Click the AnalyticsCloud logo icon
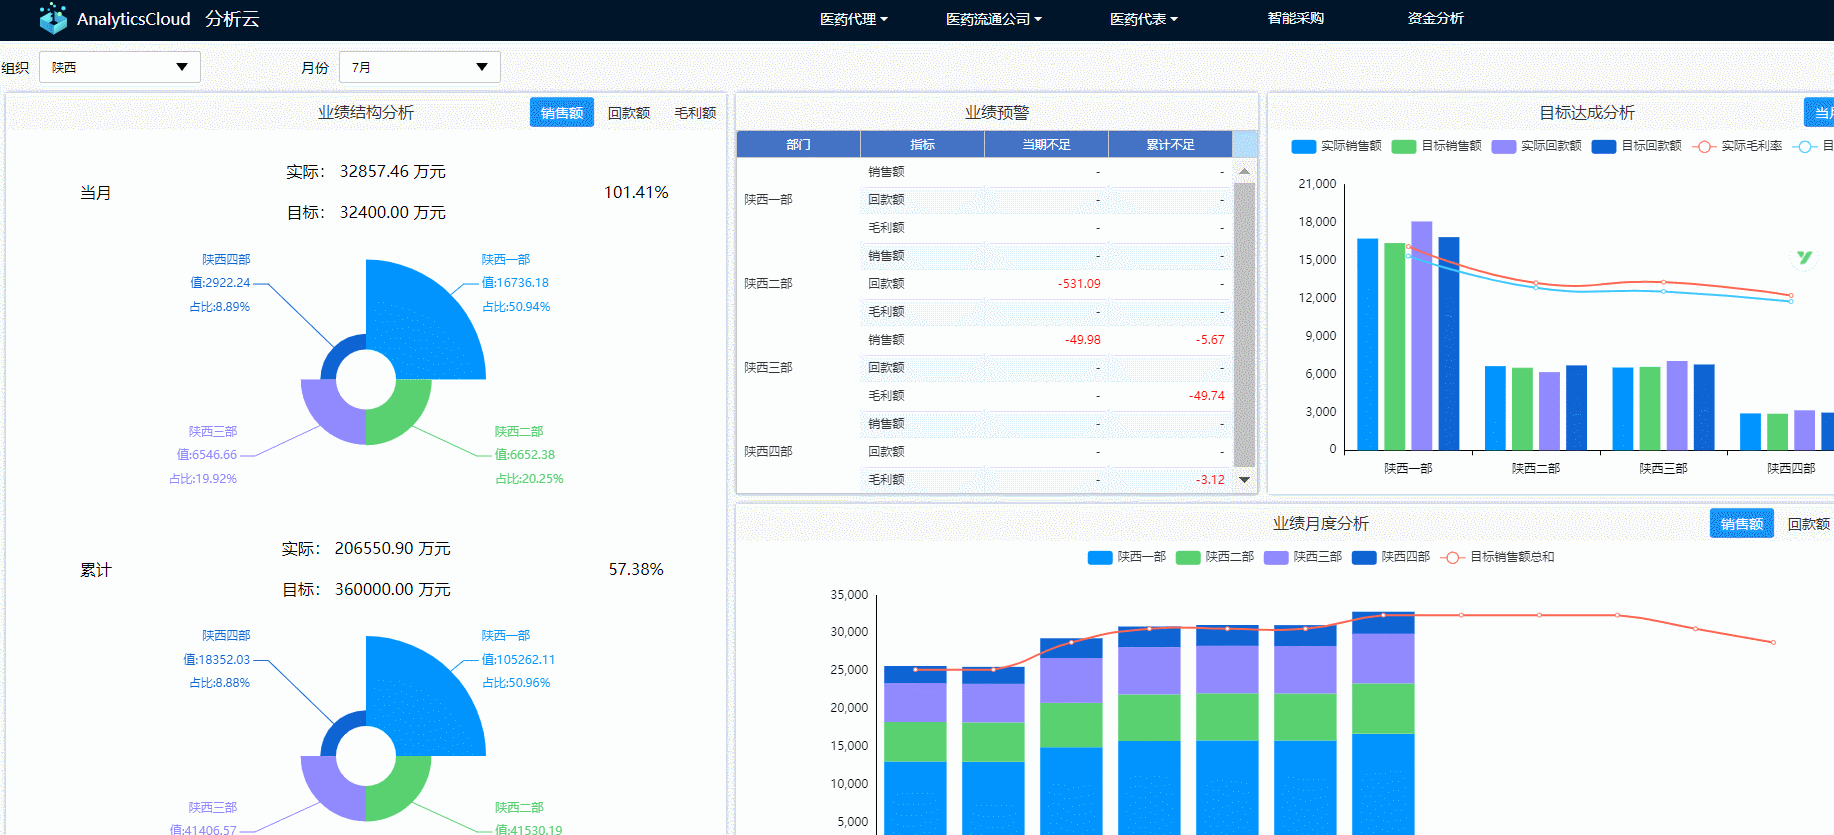1834x835 pixels. coord(53,18)
